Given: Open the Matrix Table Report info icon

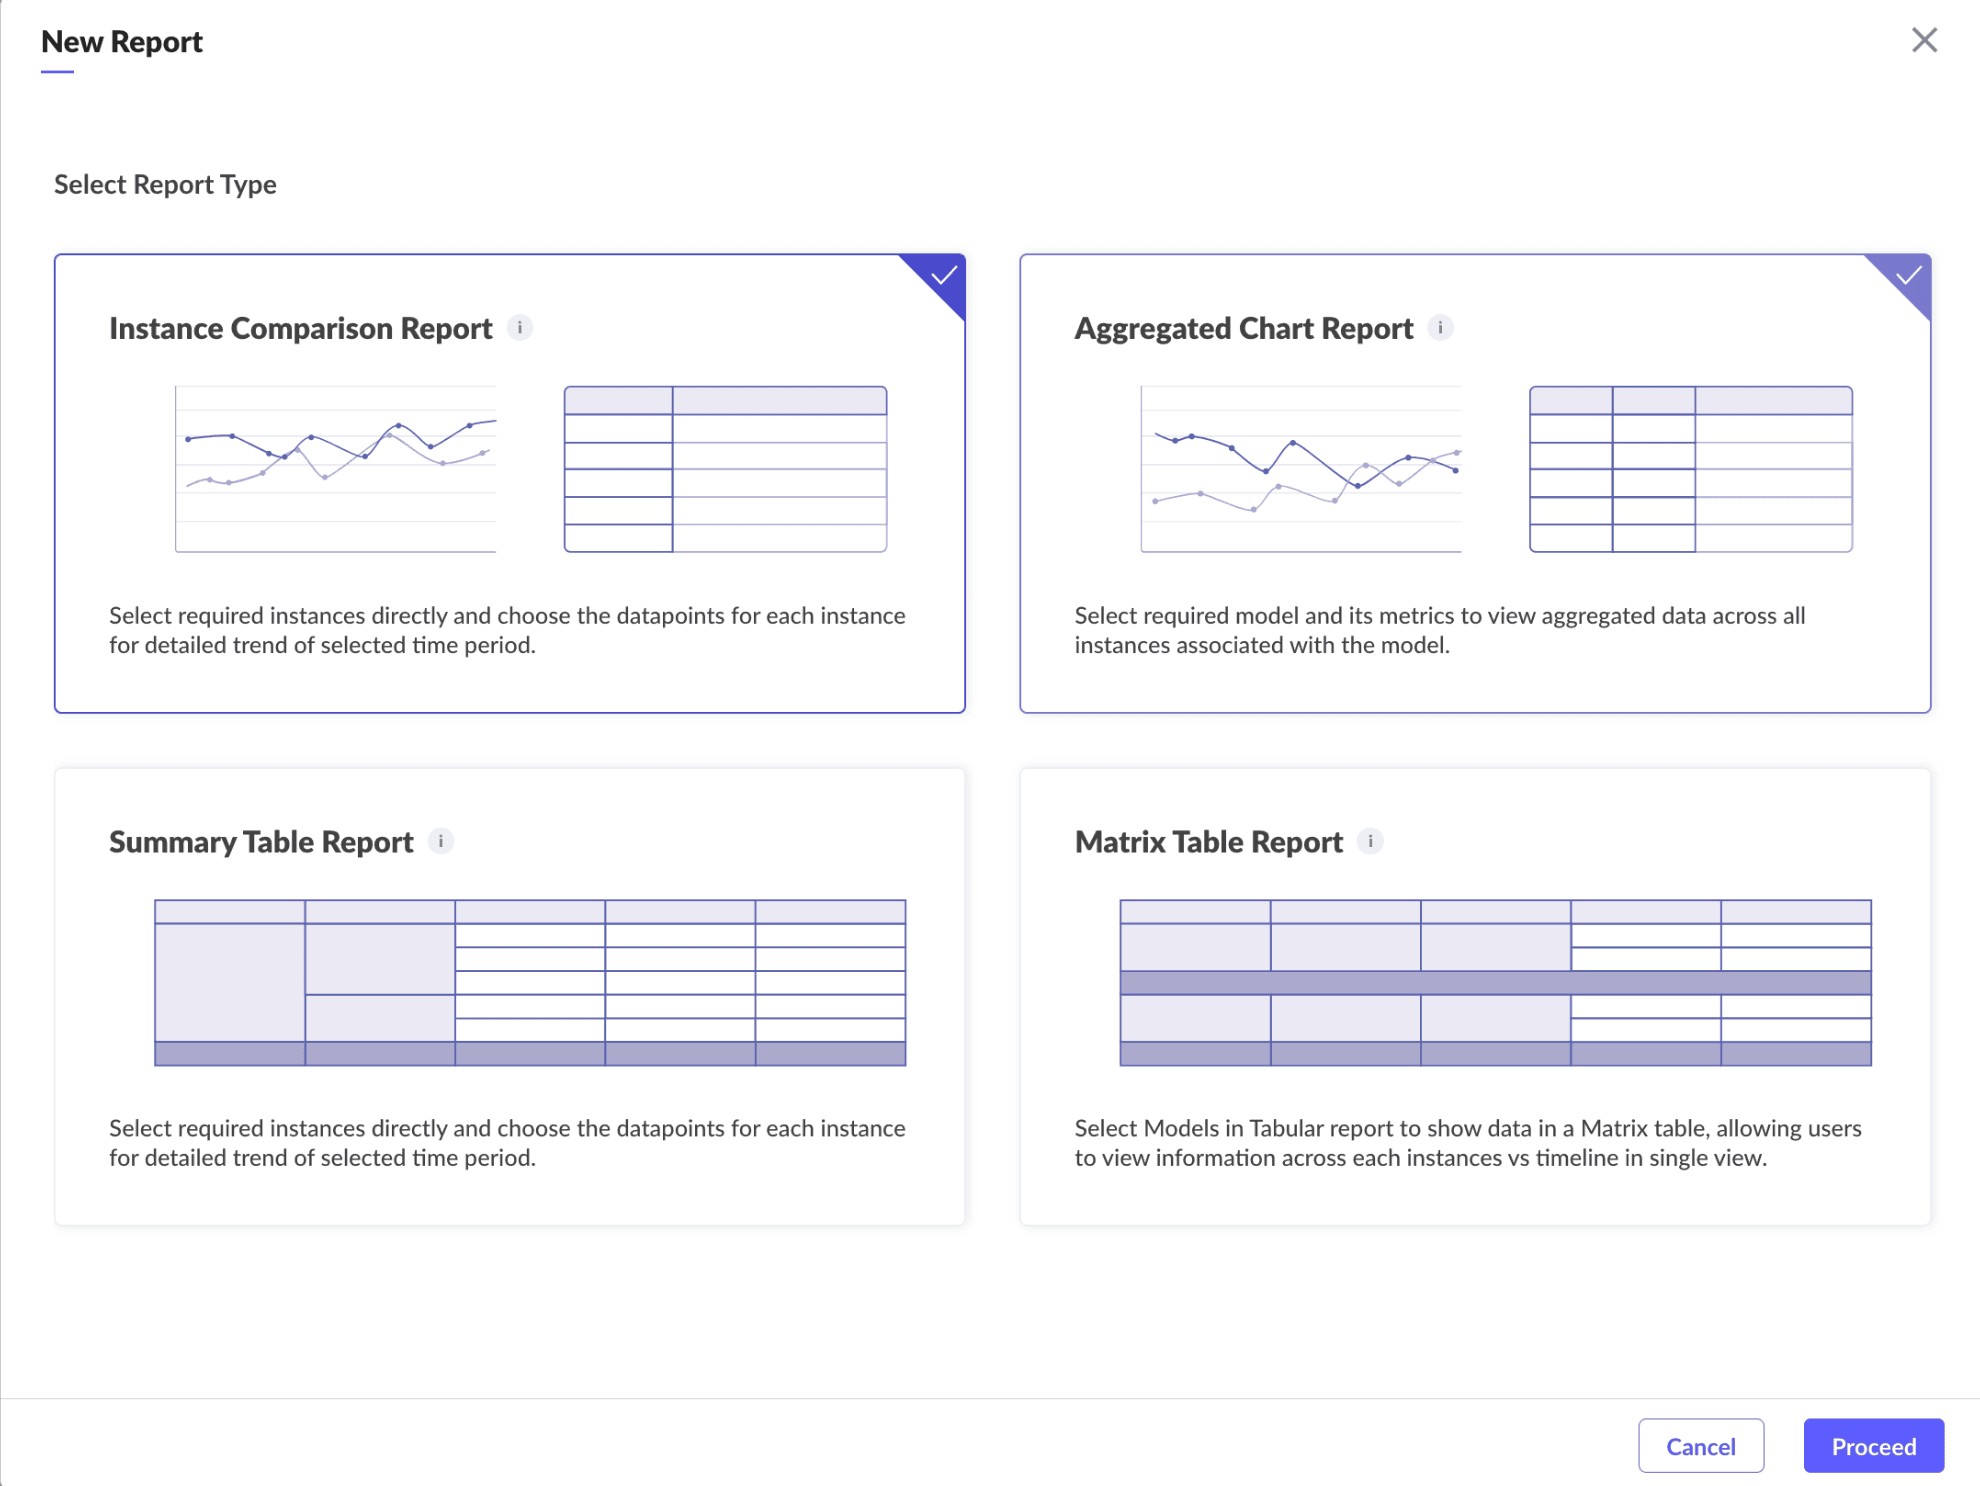Looking at the screenshot, I should pyautogui.click(x=1370, y=842).
